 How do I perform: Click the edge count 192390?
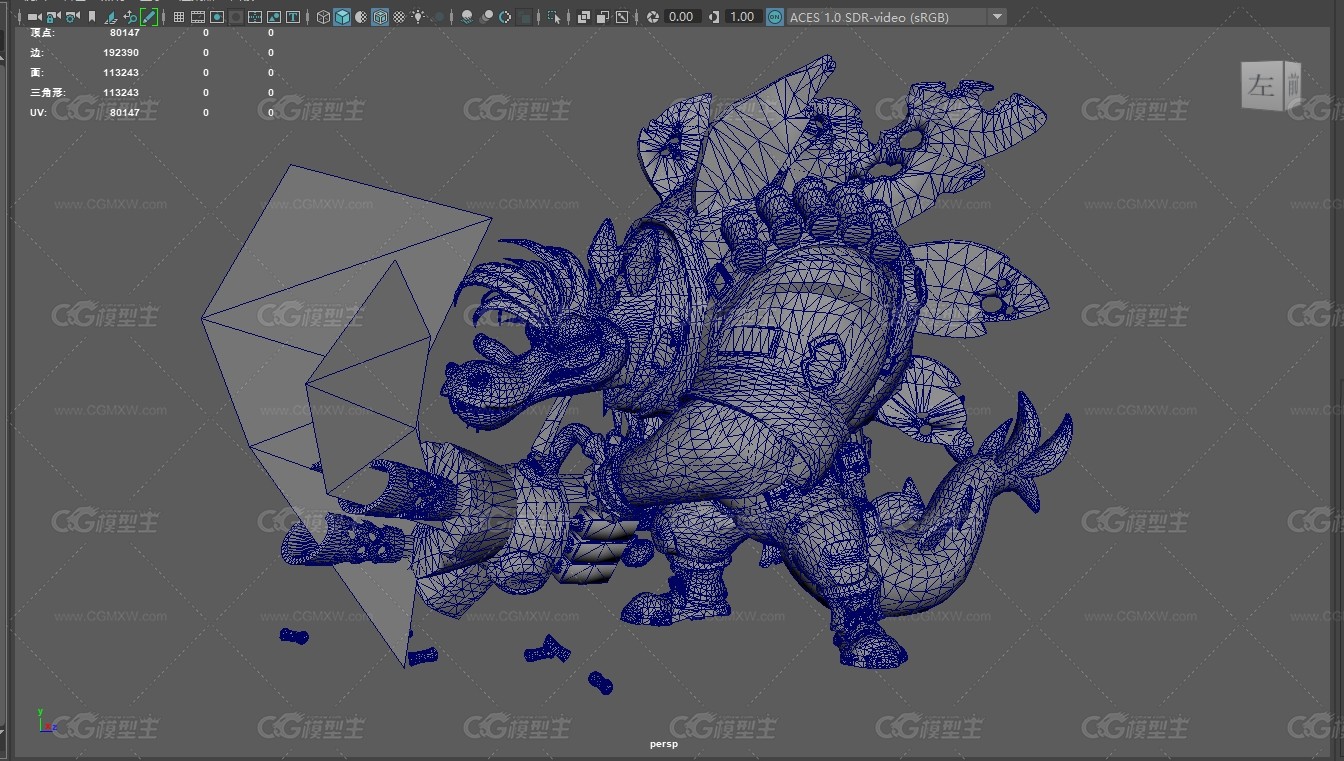[x=121, y=52]
